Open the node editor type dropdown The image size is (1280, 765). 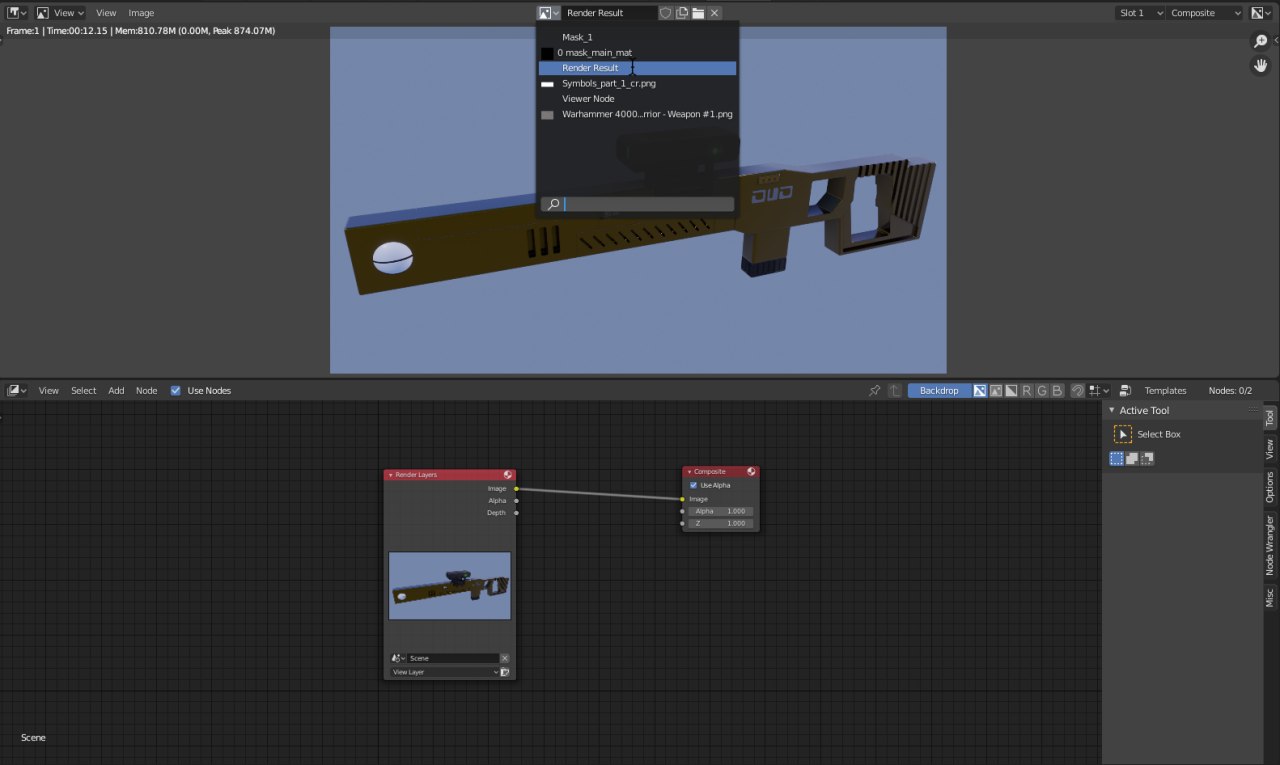coord(17,391)
